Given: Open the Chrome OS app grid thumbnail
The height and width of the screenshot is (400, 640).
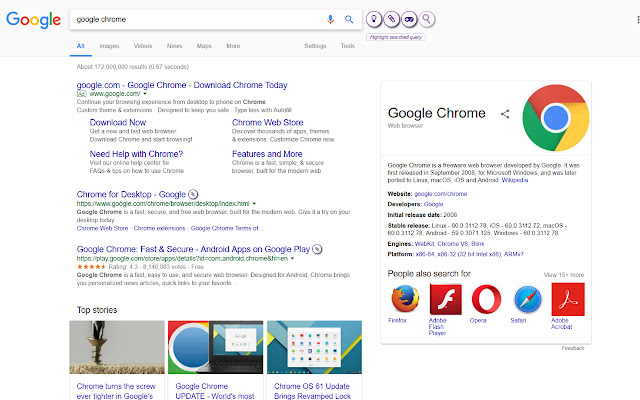Looking at the screenshot, I should point(314,347).
